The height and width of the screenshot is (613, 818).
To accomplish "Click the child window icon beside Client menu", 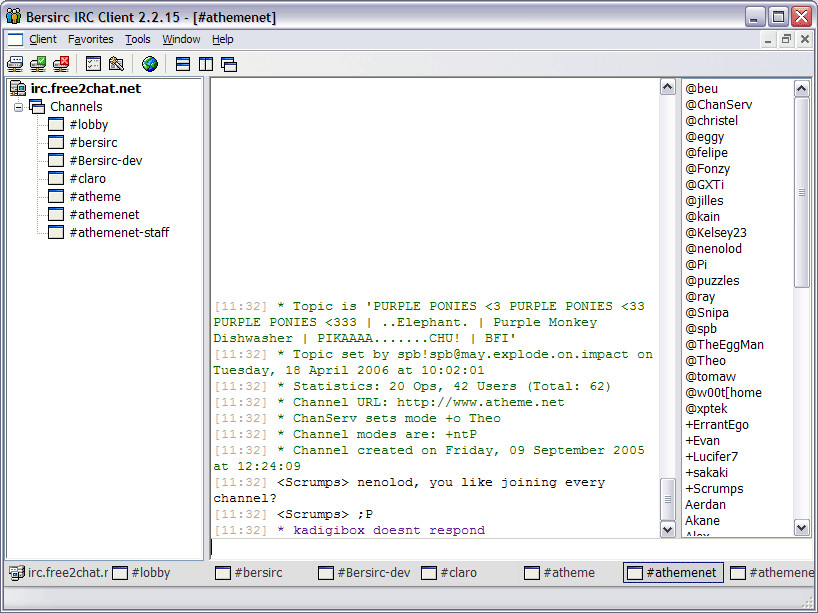I will [15, 39].
